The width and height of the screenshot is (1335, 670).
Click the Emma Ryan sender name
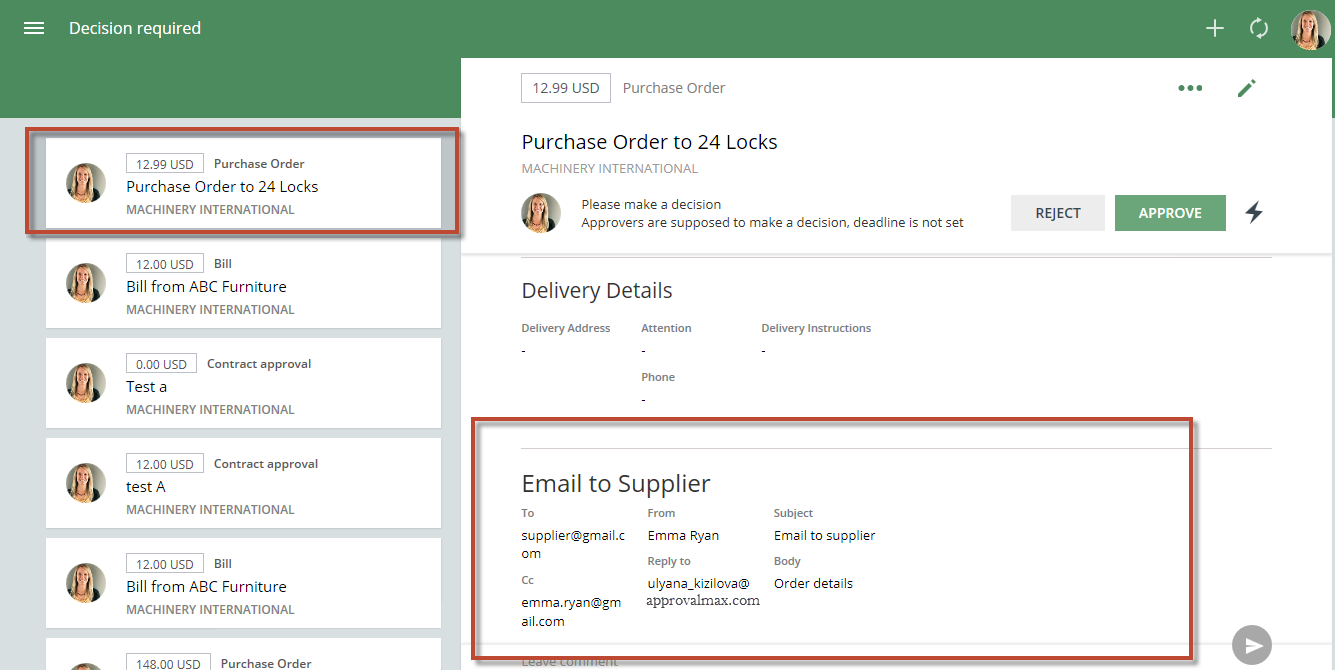pyautogui.click(x=683, y=536)
